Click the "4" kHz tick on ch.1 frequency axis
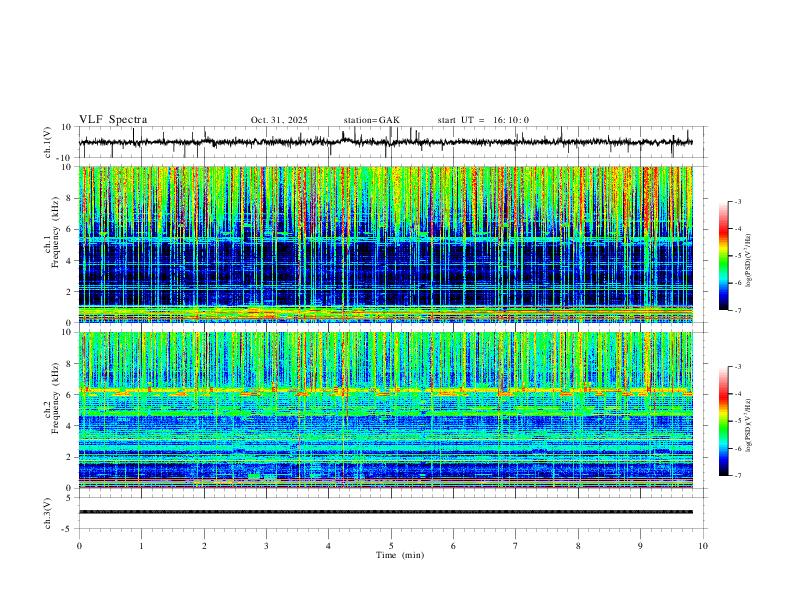The width and height of the screenshot is (792, 612). click(x=71, y=261)
